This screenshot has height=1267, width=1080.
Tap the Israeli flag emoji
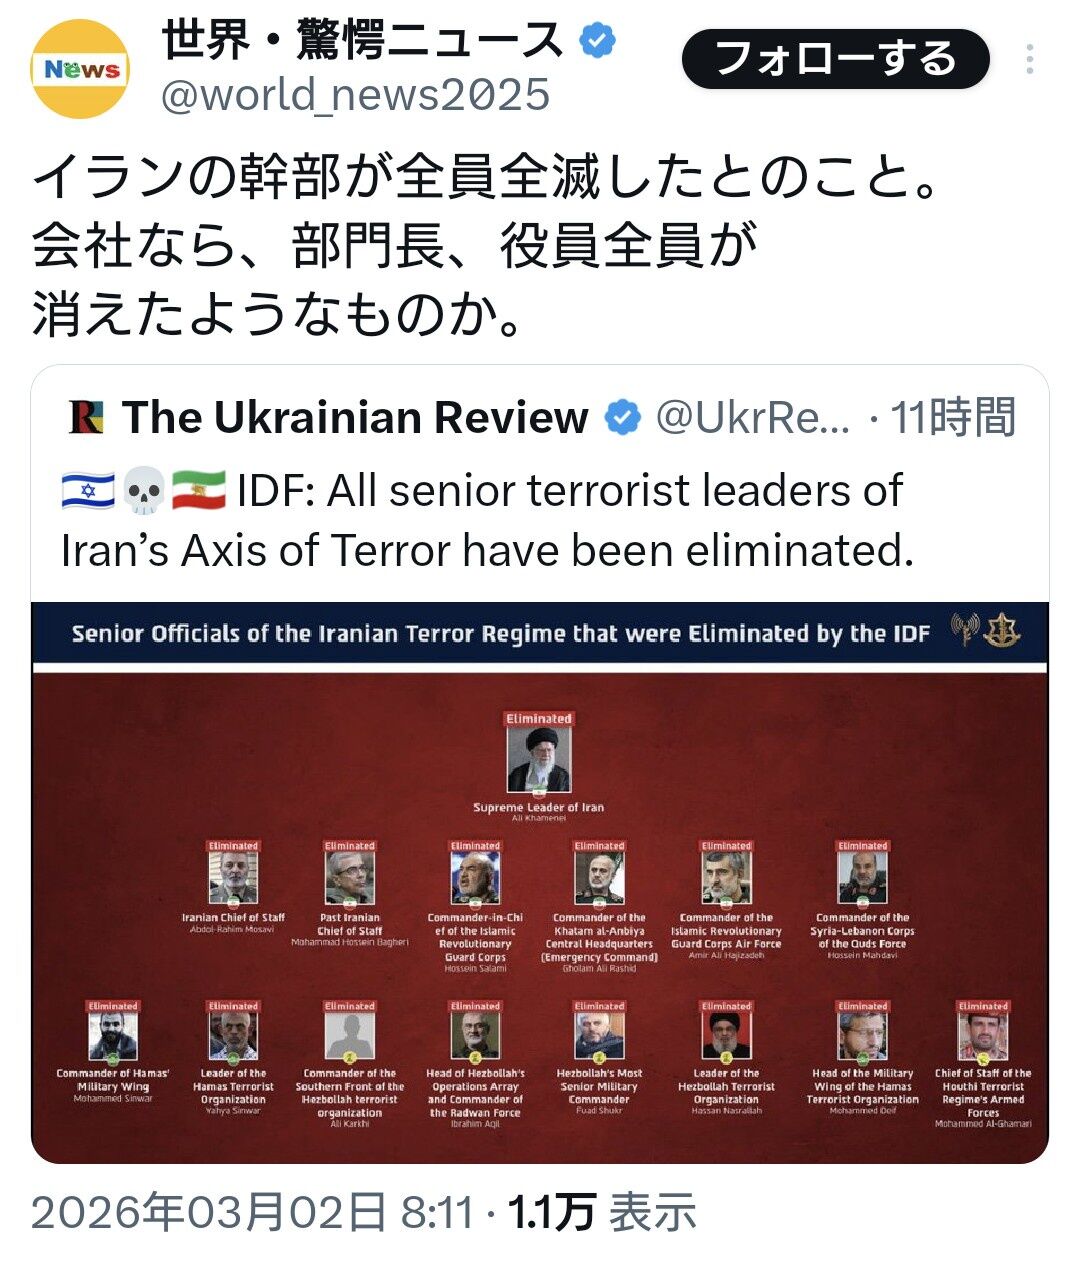88,491
